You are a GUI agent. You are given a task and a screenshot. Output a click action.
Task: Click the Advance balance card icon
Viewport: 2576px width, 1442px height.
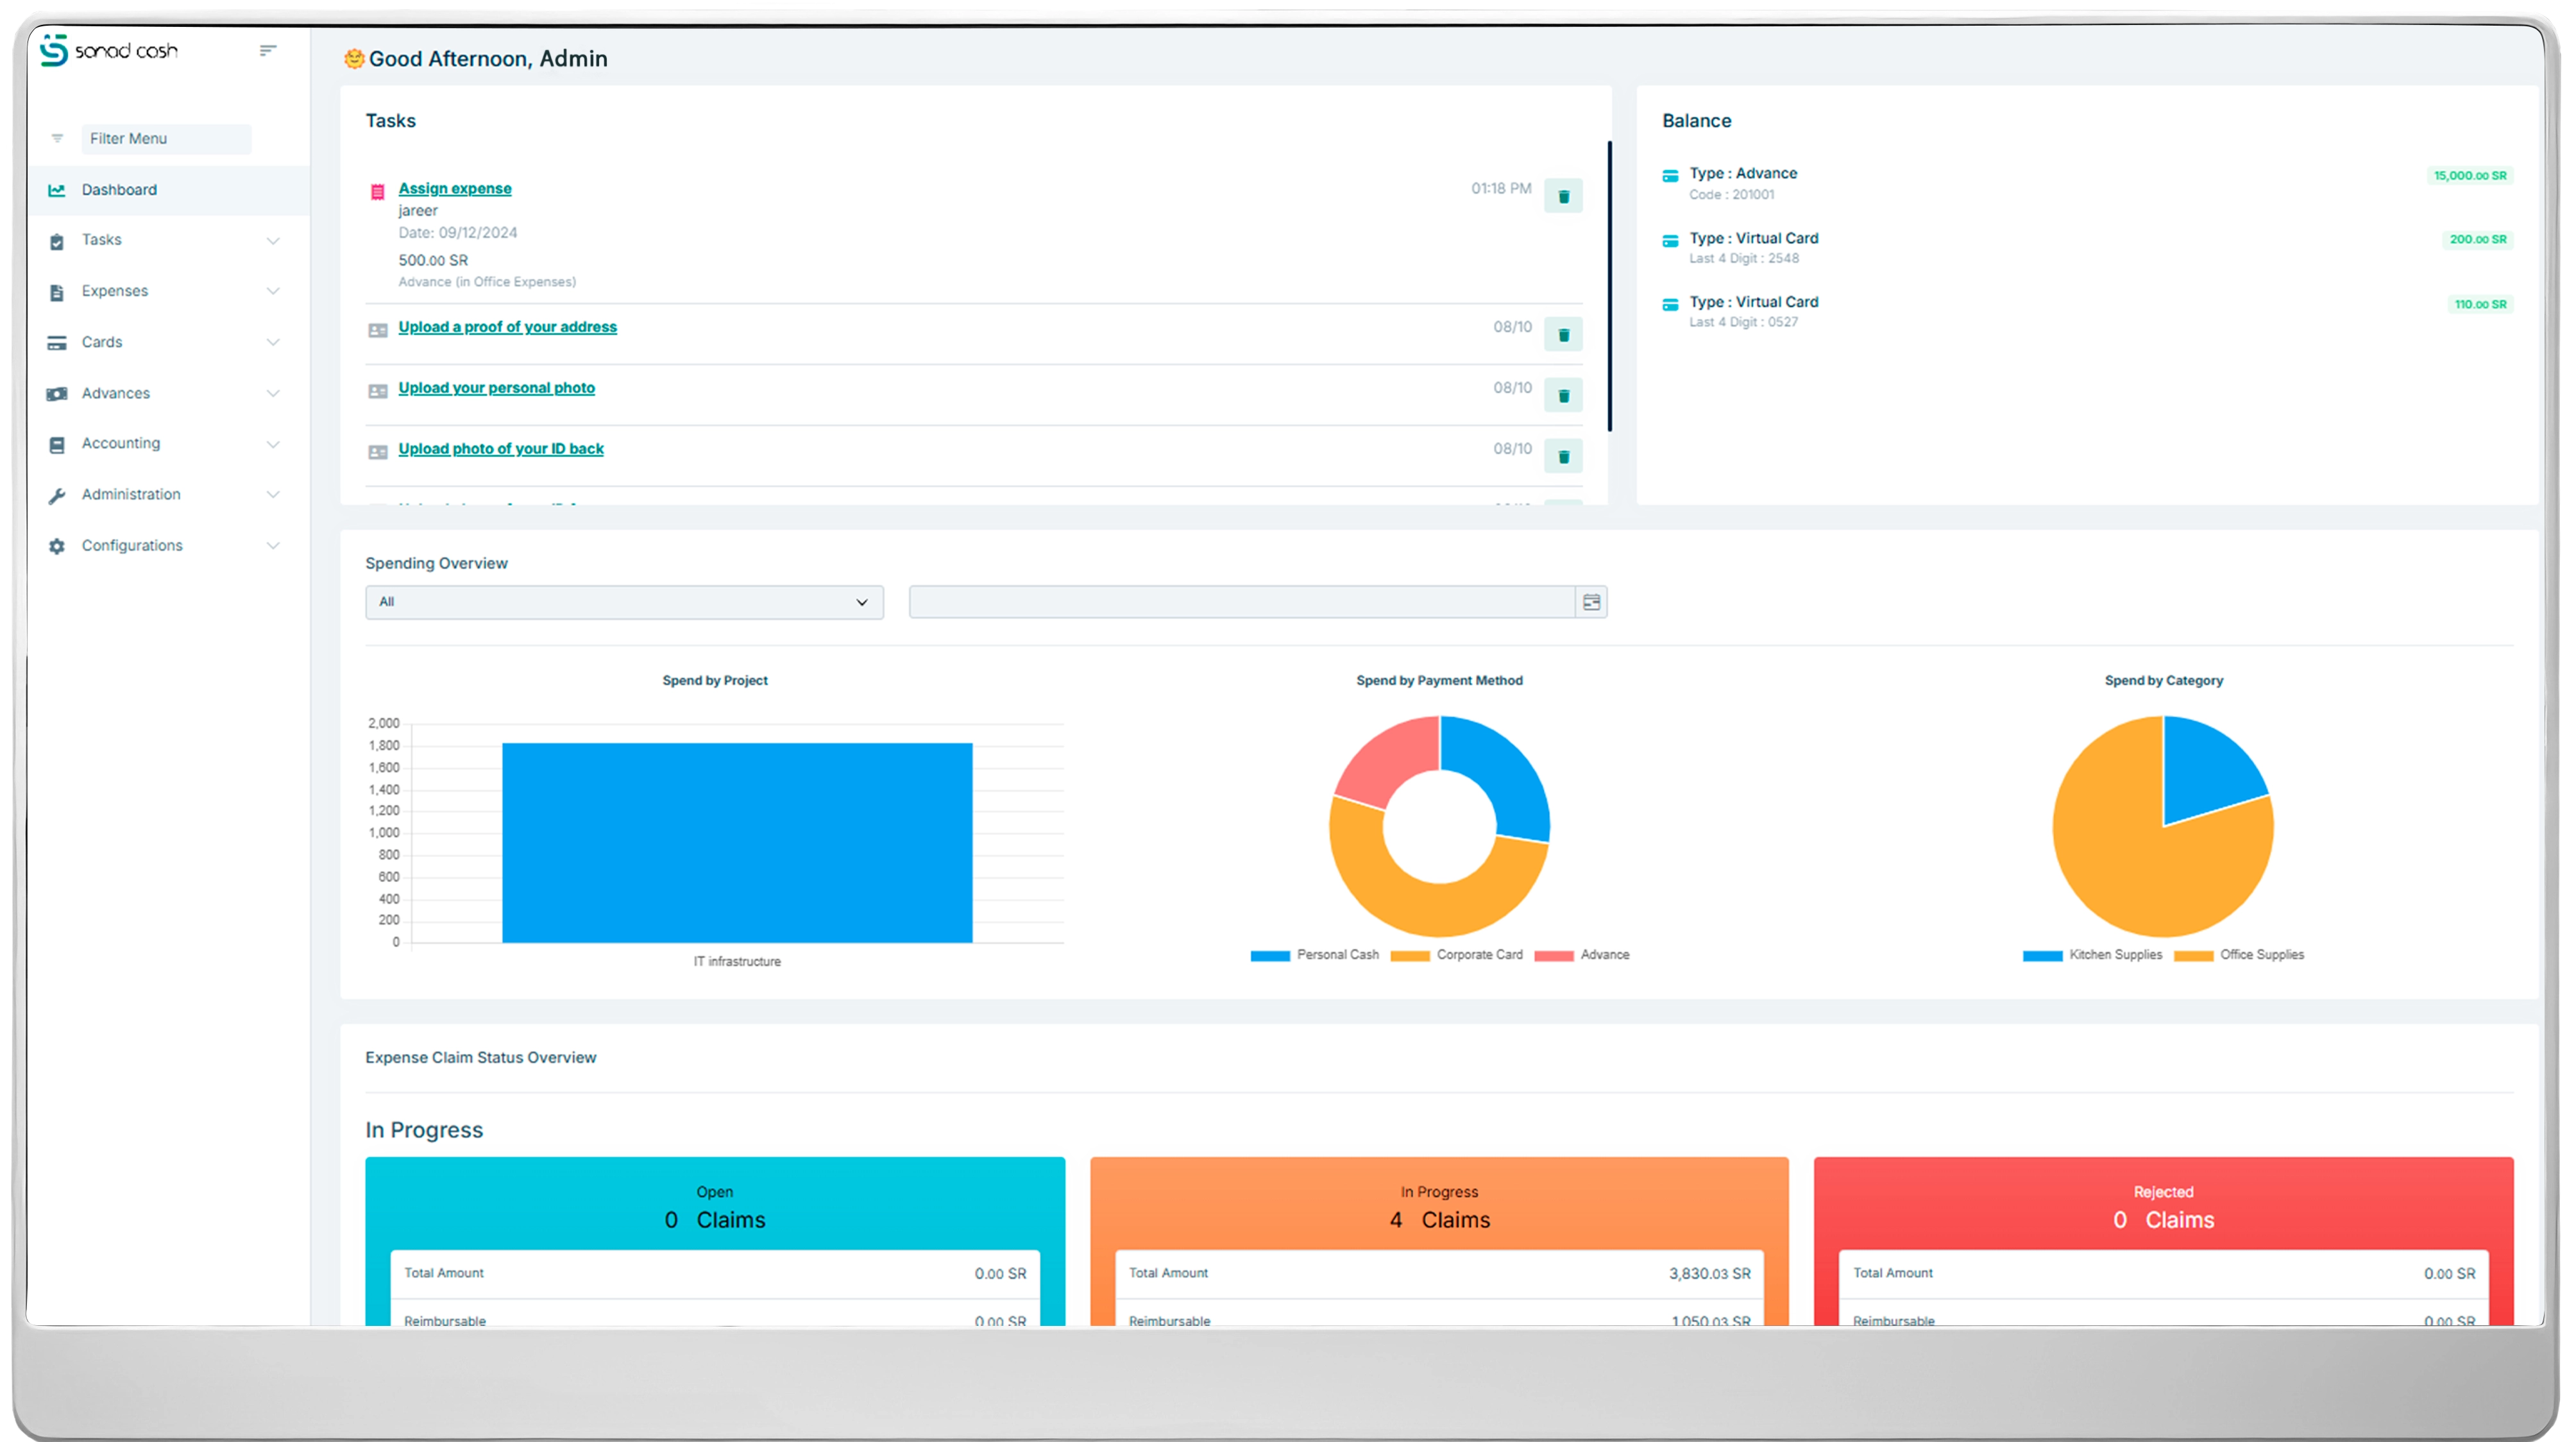click(1670, 176)
